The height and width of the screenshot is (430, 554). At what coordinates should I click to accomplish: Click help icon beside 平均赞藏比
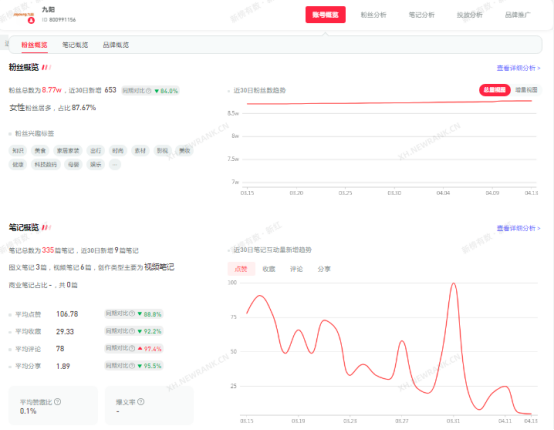pyautogui.click(x=58, y=402)
